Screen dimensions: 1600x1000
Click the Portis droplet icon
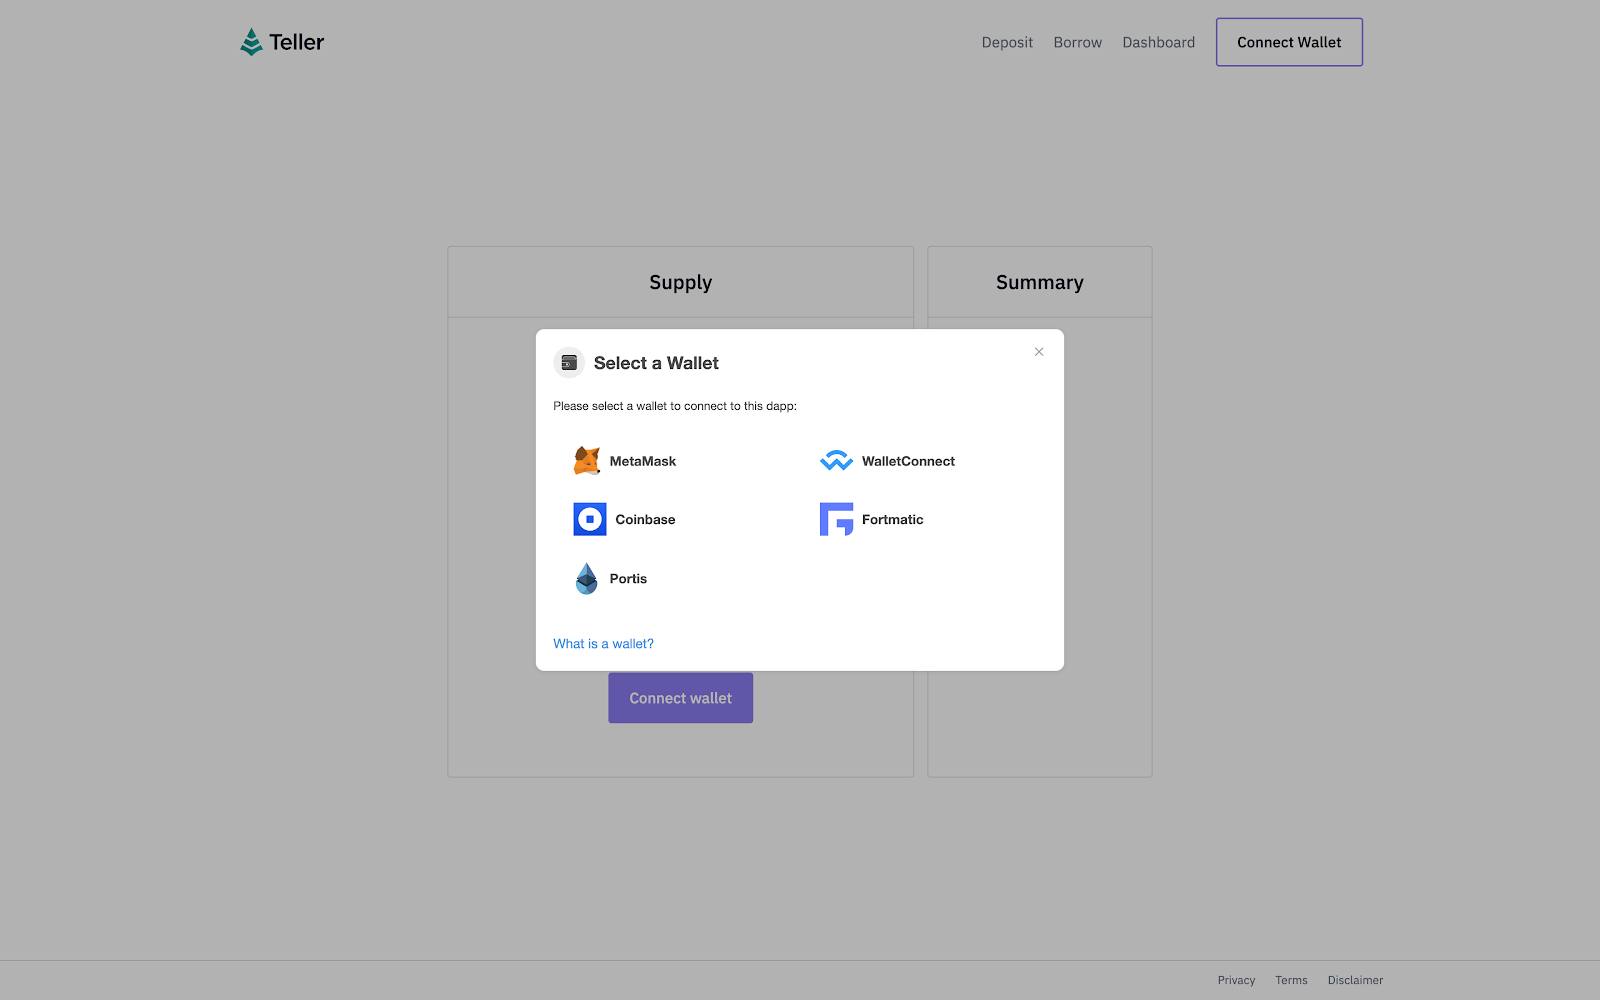[x=587, y=578]
